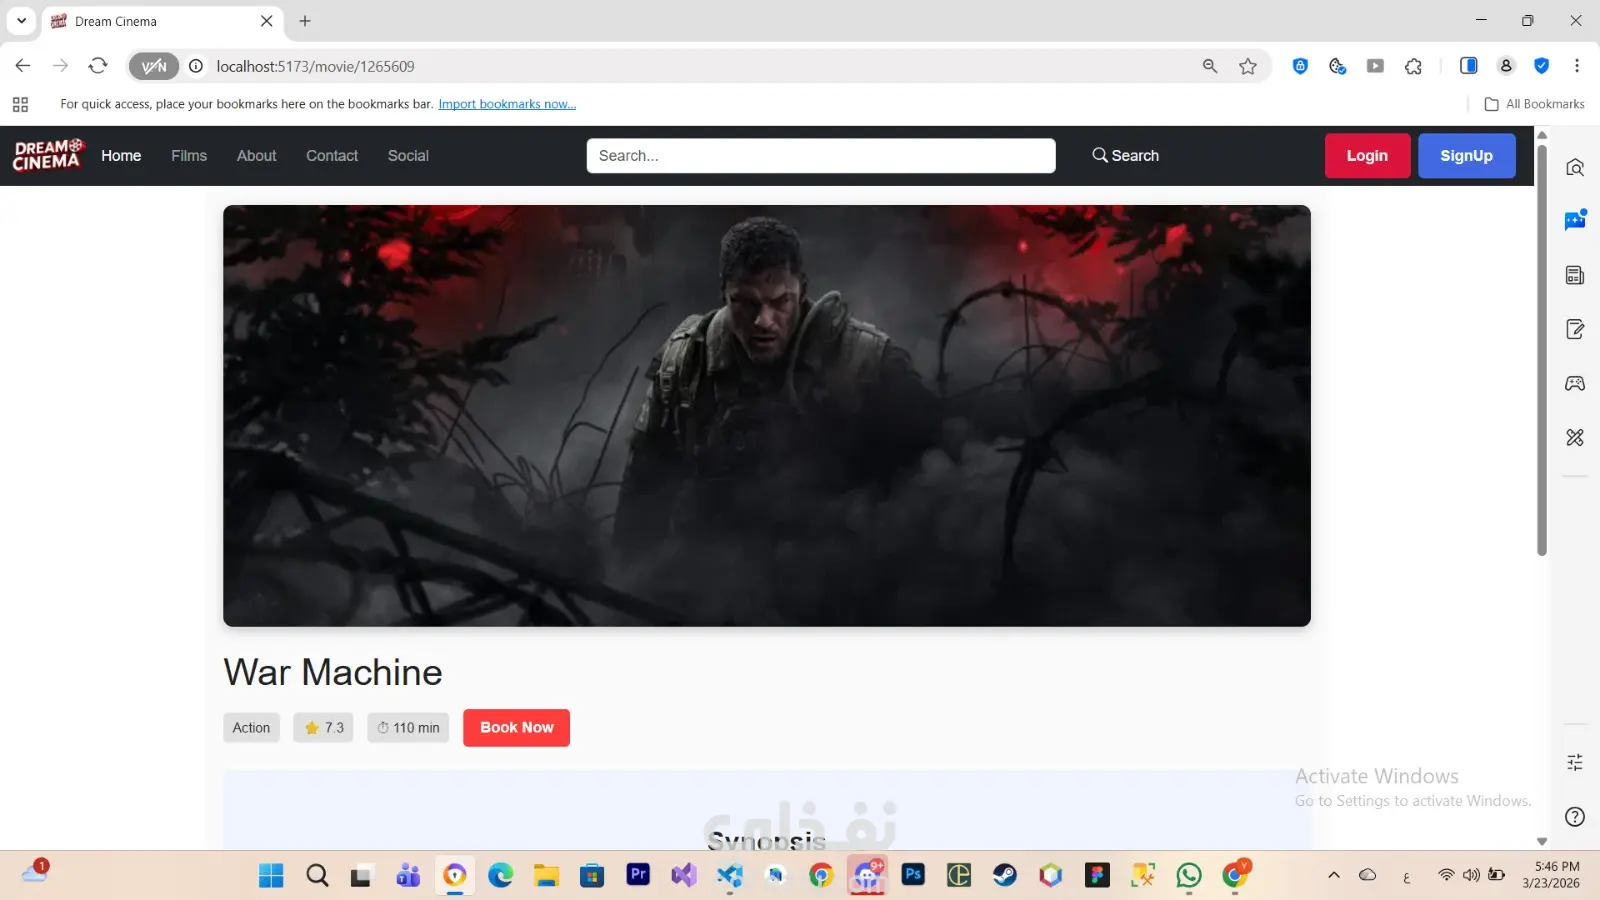Navigate to the Contact page
Viewport: 1600px width, 900px height.
332,156
